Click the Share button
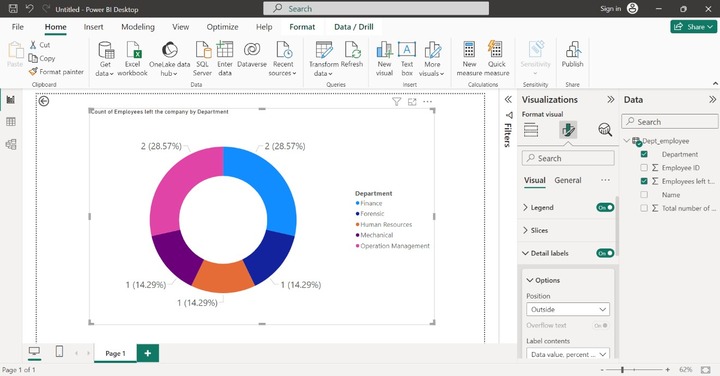 click(693, 27)
